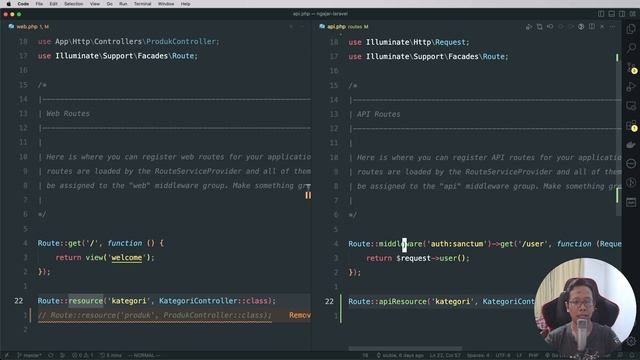Click errors and warnings count in the status bar

(82, 356)
